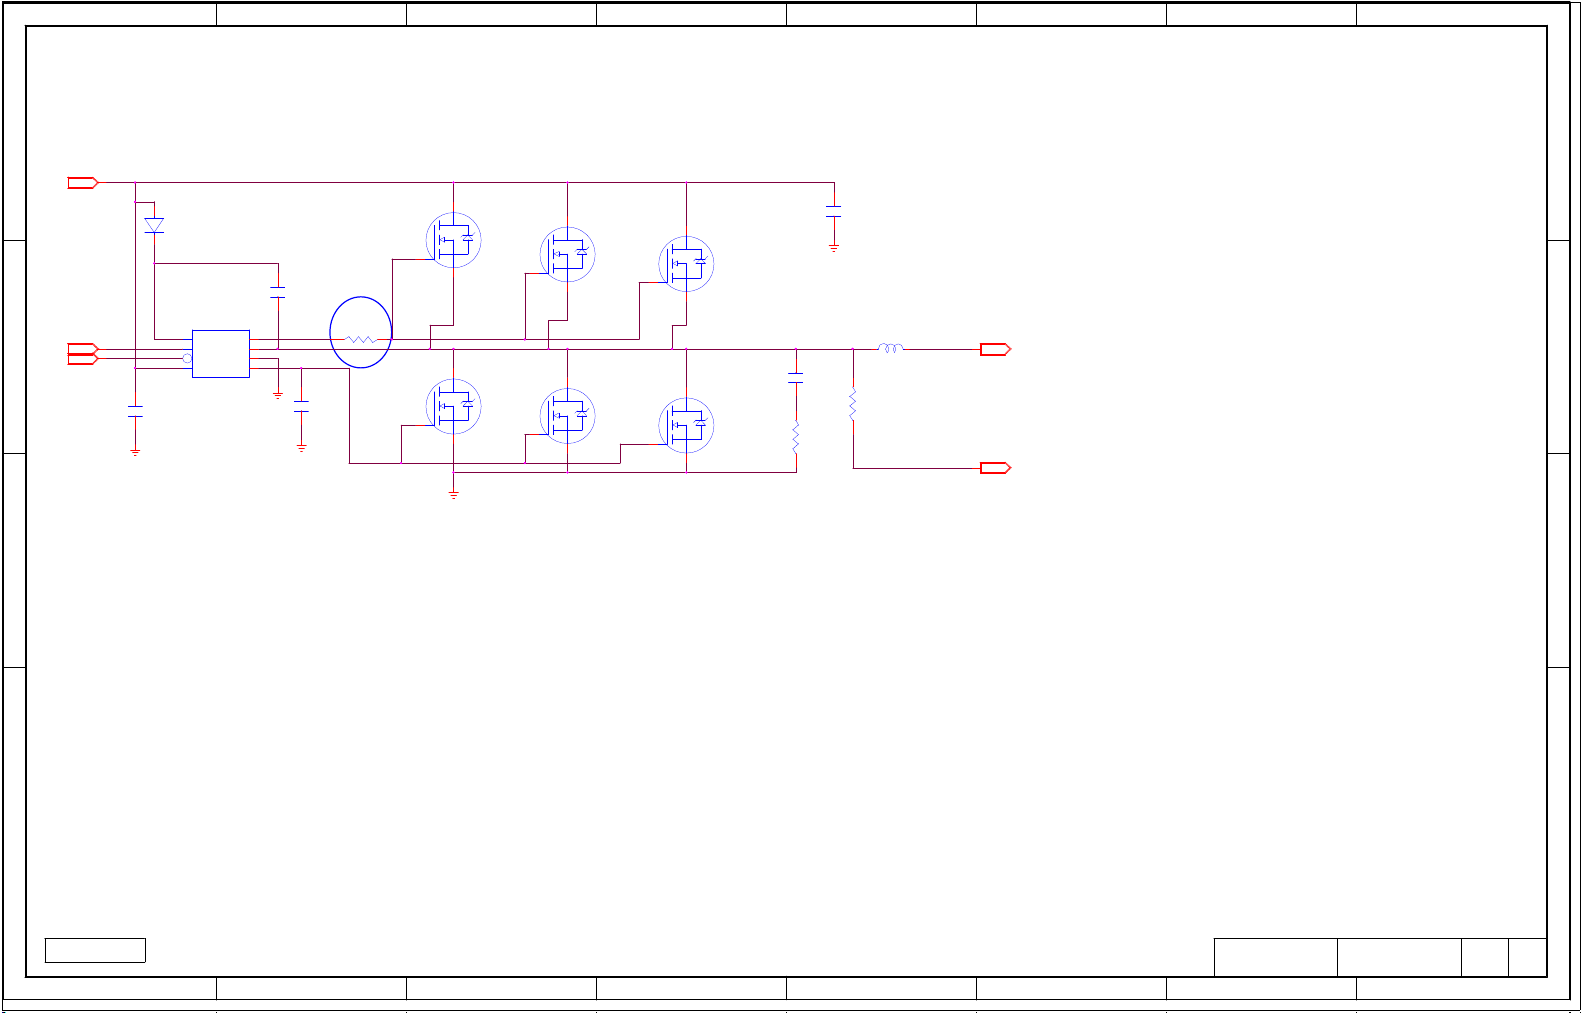The height and width of the screenshot is (1013, 1583).
Task: Select the capacitor at the far end of the supply rail
Action: (834, 211)
